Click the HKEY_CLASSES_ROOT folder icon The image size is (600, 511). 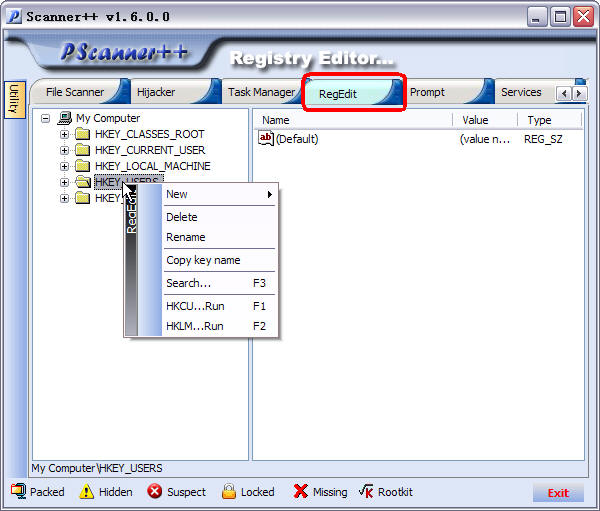[82, 134]
